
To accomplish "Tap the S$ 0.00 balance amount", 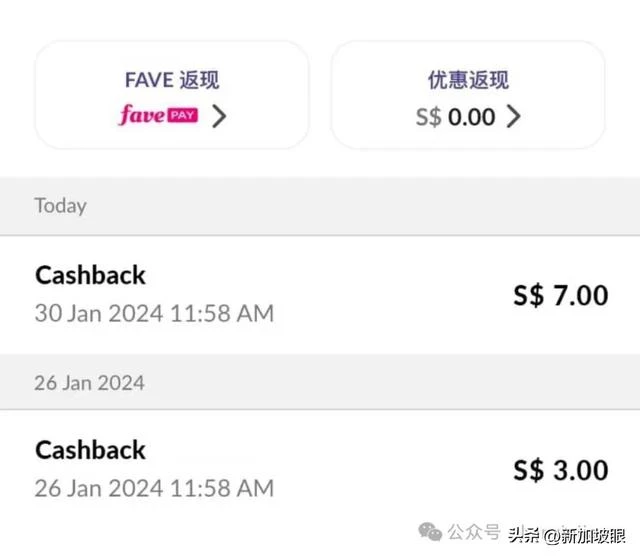I will coord(456,117).
